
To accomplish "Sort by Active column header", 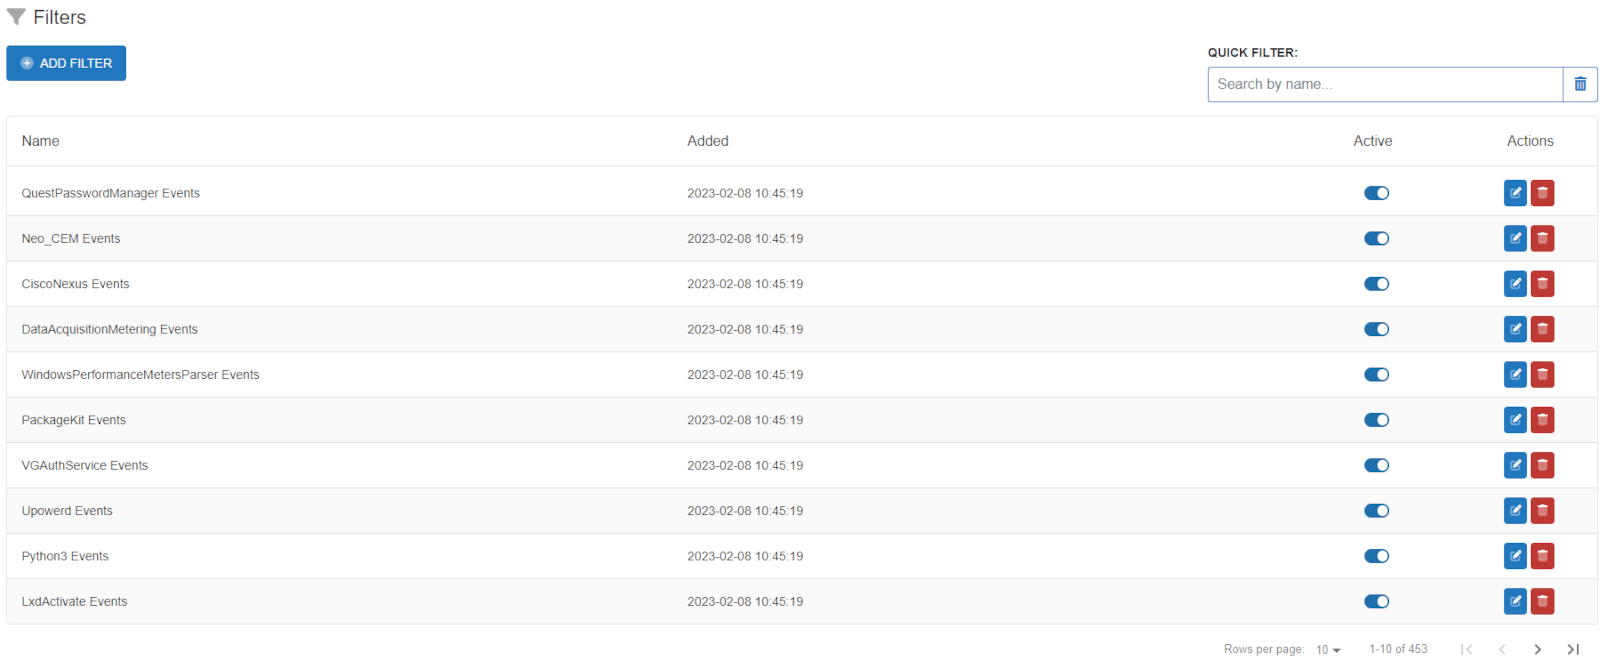I will coord(1372,141).
